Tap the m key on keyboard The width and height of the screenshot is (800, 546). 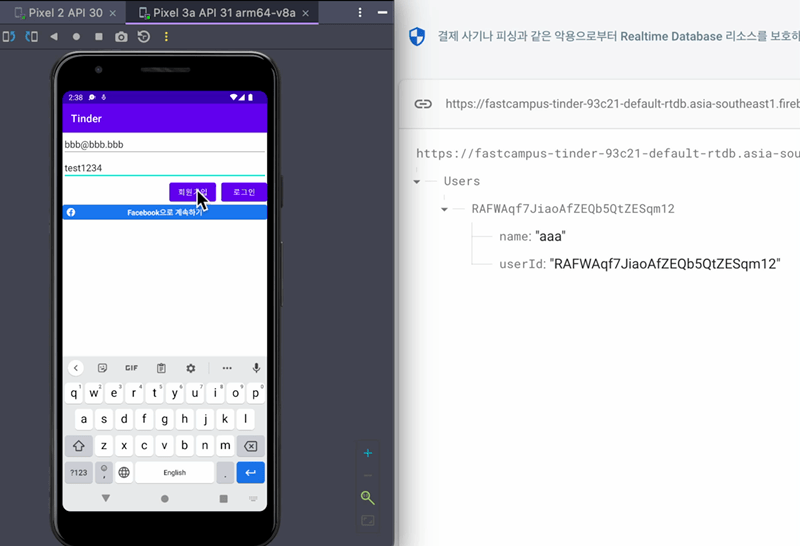tap(225, 445)
